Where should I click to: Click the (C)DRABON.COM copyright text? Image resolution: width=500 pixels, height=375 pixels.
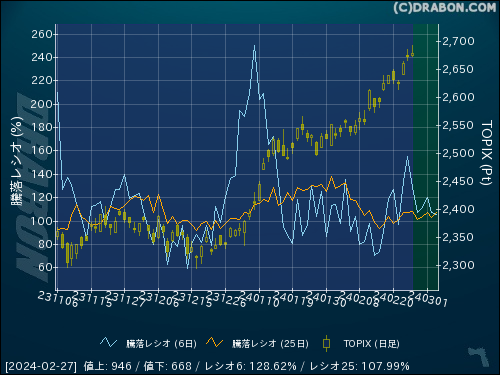(x=445, y=8)
